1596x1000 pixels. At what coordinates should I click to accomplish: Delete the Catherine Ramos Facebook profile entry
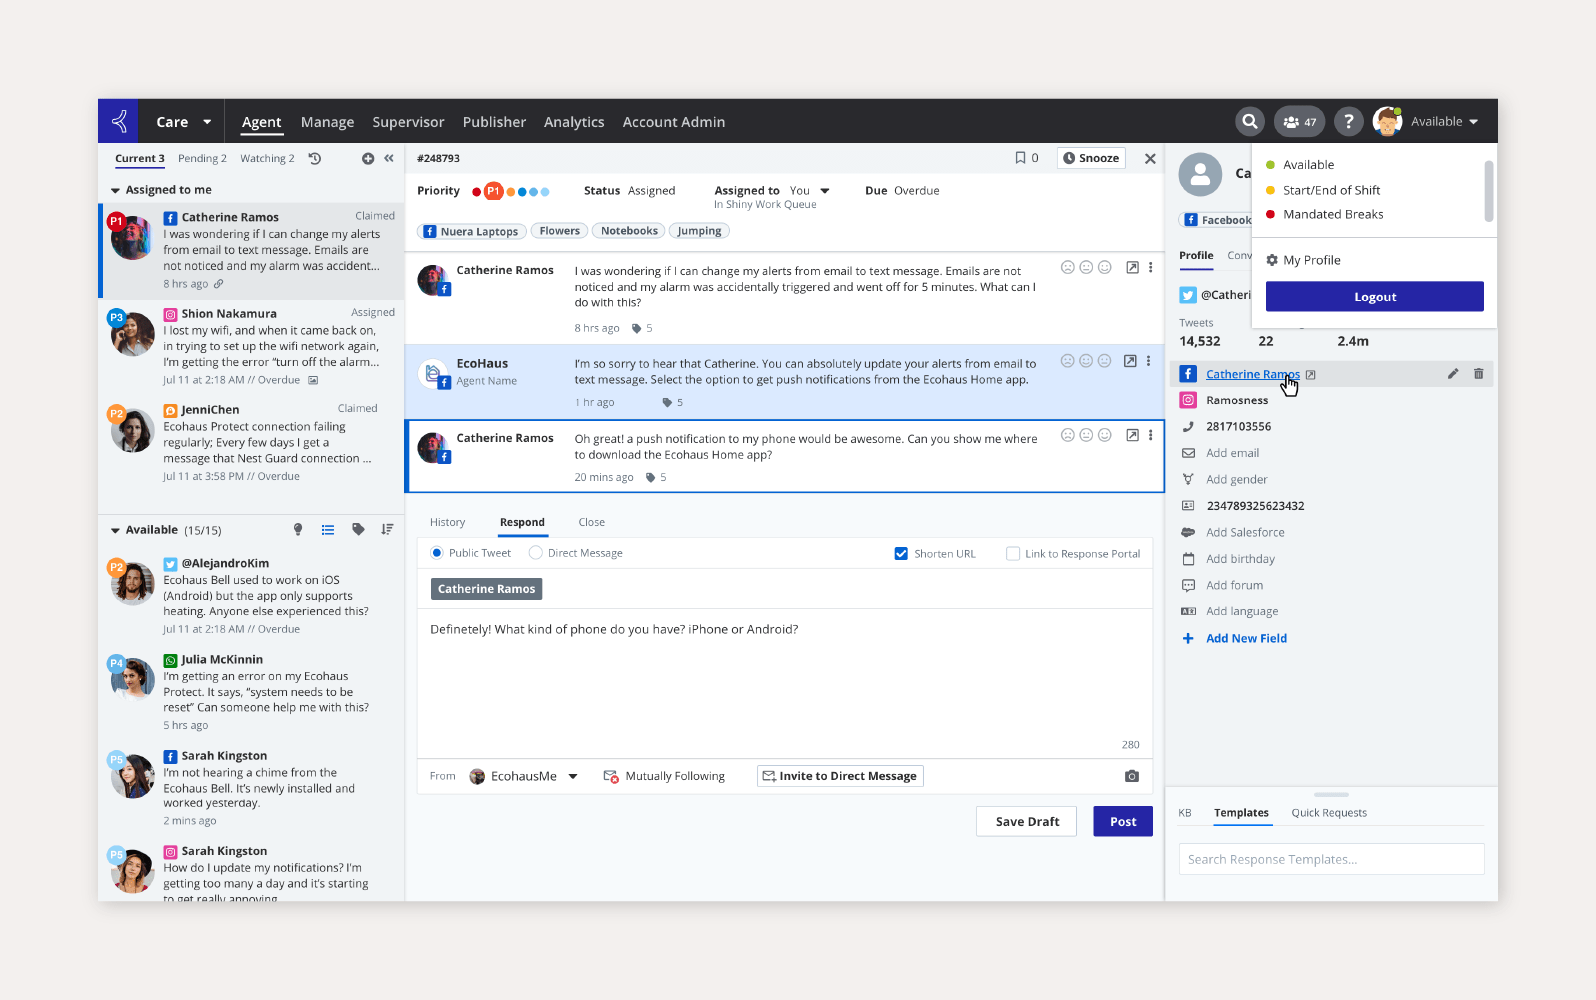click(x=1478, y=374)
